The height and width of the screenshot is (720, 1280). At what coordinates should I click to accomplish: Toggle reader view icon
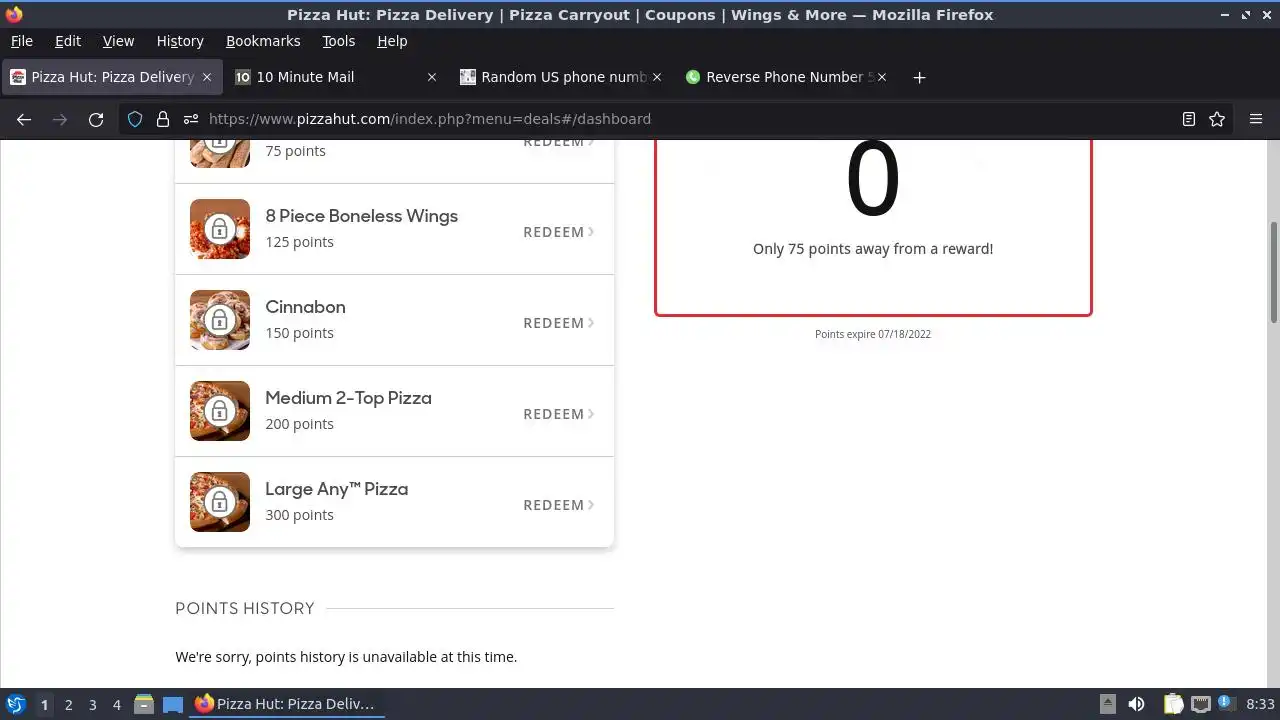(x=1189, y=119)
